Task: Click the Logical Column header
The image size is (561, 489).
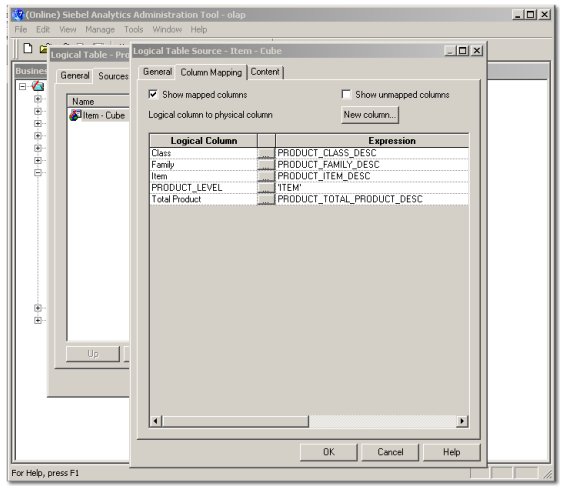Action: click(204, 141)
